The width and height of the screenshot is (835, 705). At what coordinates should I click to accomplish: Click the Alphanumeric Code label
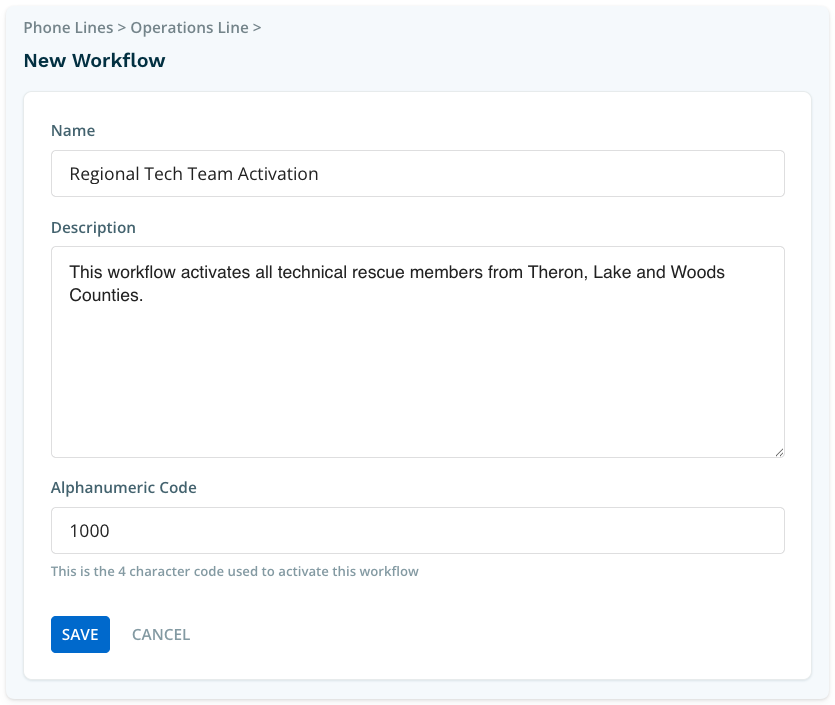tap(124, 487)
